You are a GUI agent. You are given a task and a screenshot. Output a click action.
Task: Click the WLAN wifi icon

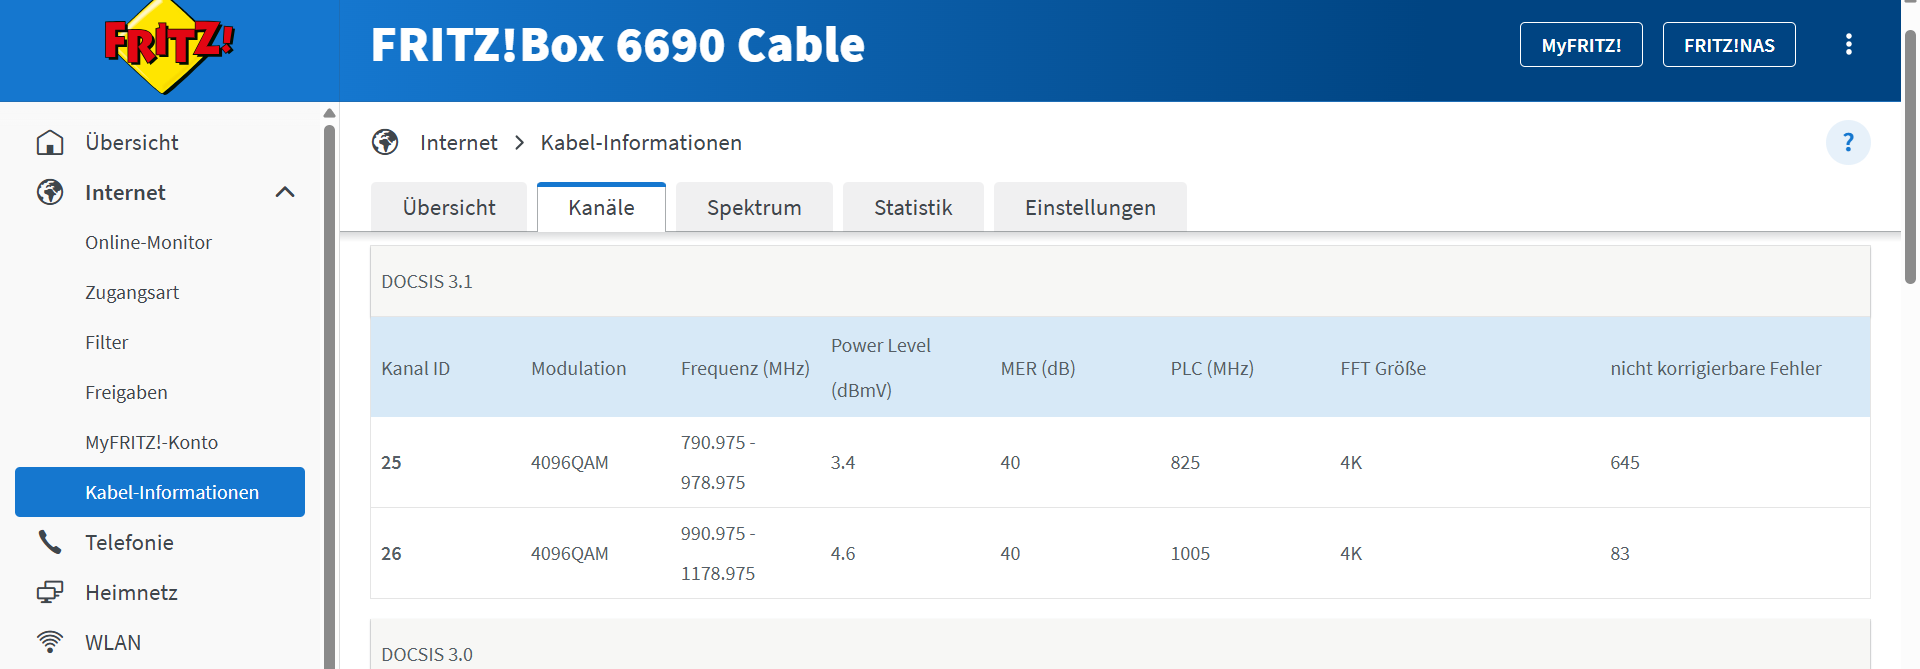point(50,641)
